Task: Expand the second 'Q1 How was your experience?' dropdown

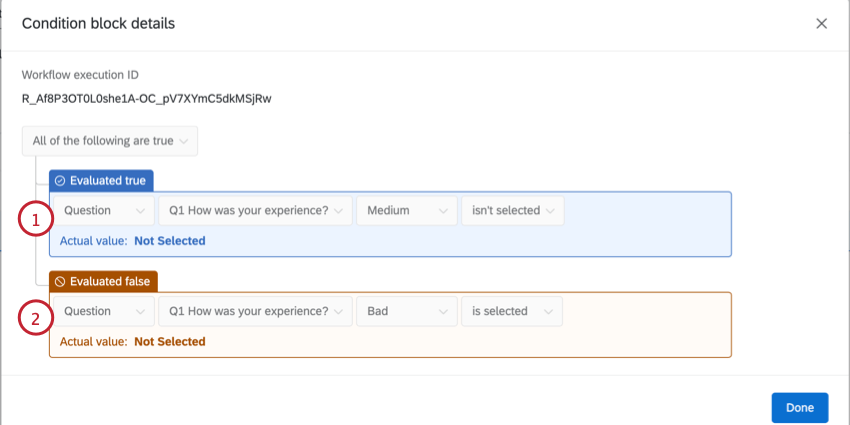Action: (x=255, y=311)
